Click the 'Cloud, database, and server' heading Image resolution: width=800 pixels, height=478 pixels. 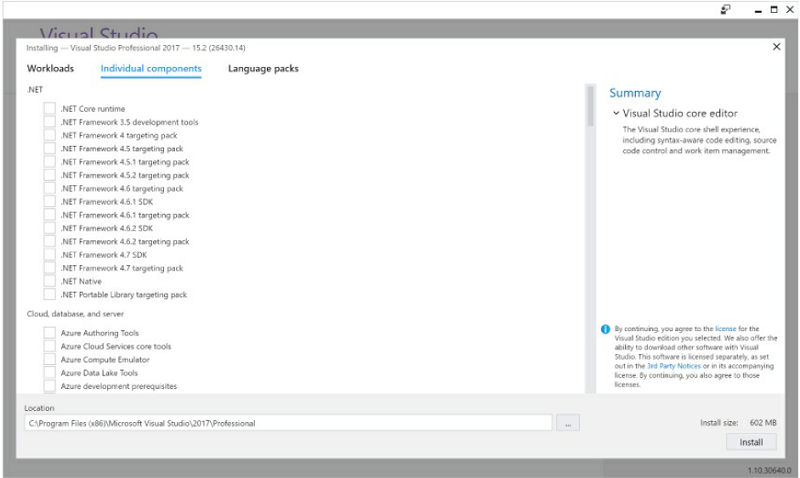point(75,314)
